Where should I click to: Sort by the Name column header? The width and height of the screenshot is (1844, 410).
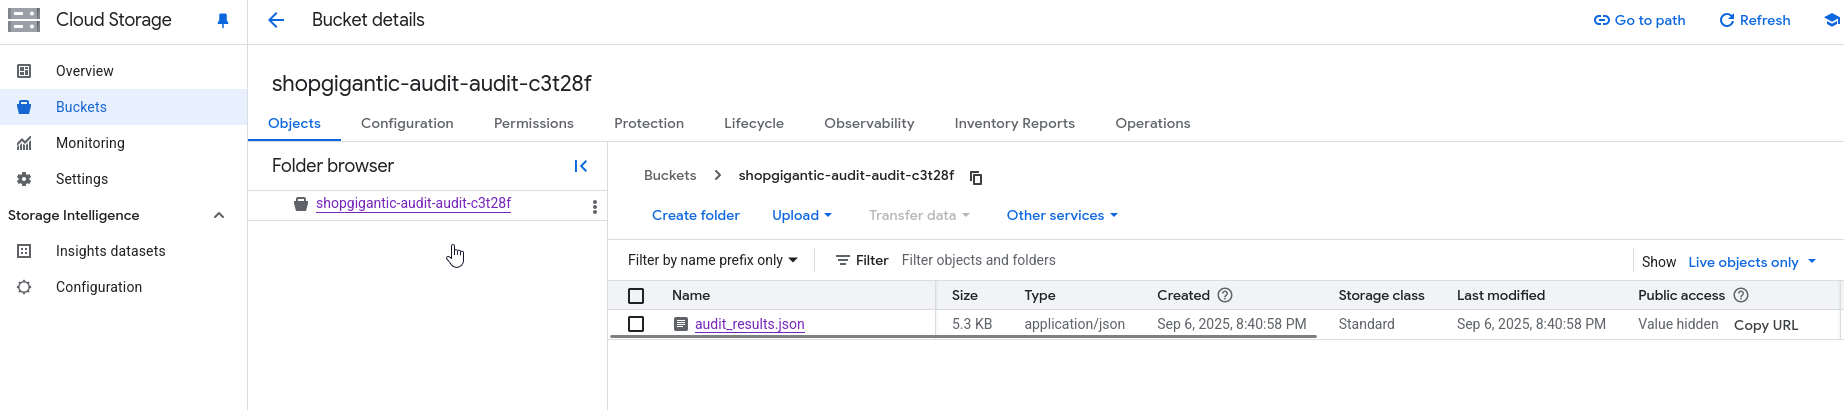click(x=691, y=295)
